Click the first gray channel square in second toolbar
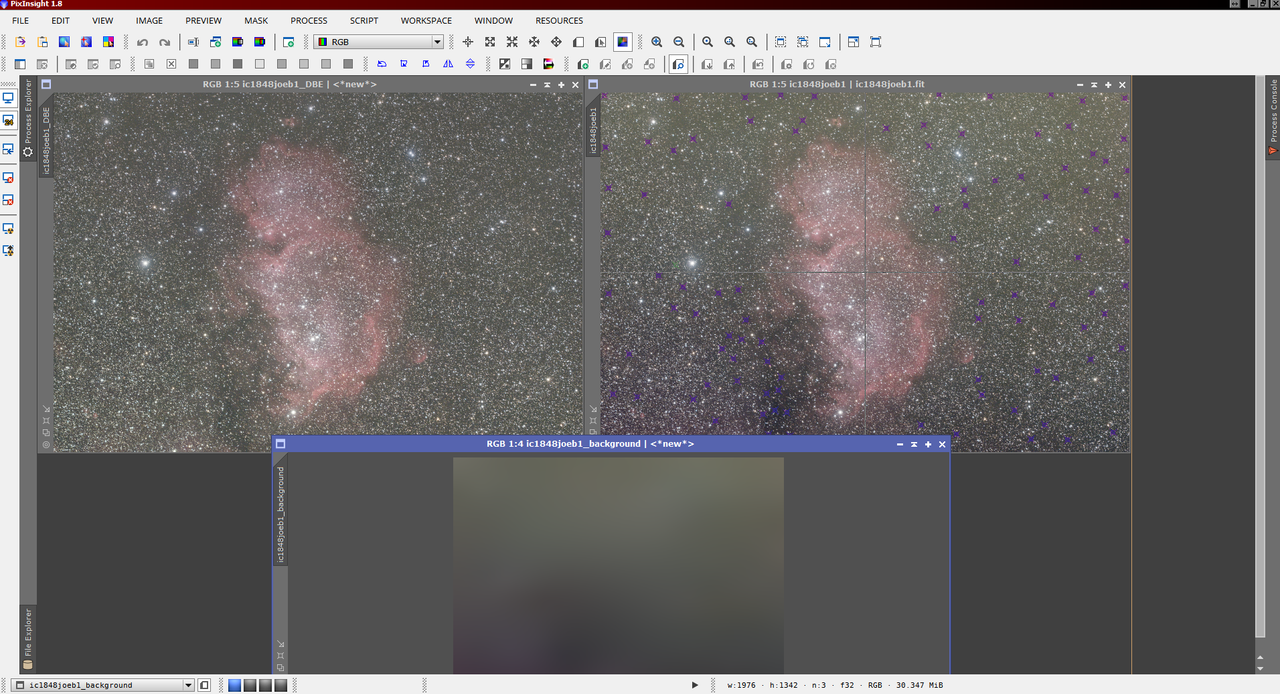The image size is (1280, 694). [193, 64]
